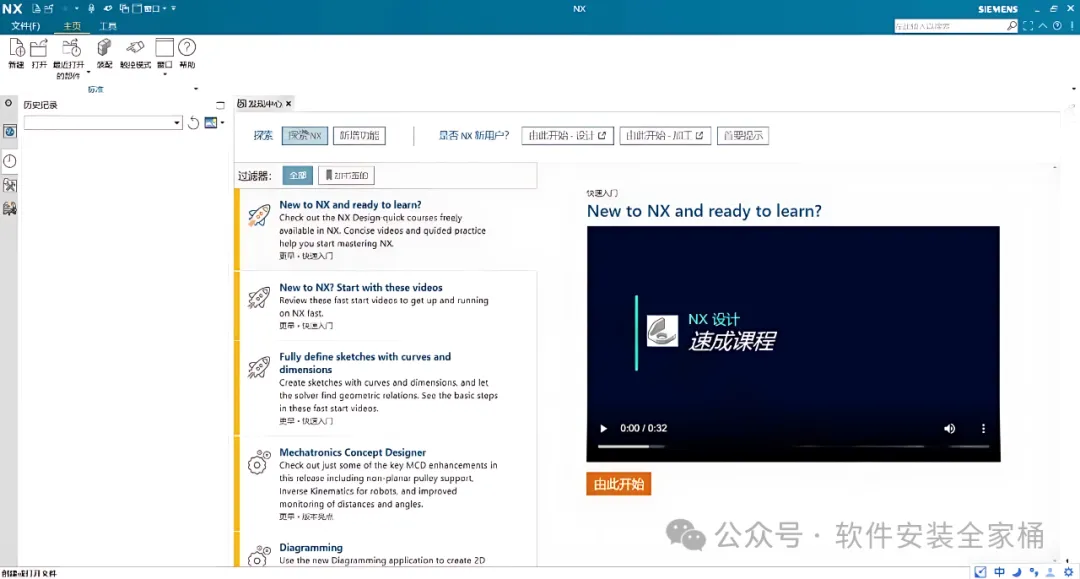This screenshot has height=579, width=1080.
Task: Select the bookmarked items filter
Action: (x=346, y=176)
